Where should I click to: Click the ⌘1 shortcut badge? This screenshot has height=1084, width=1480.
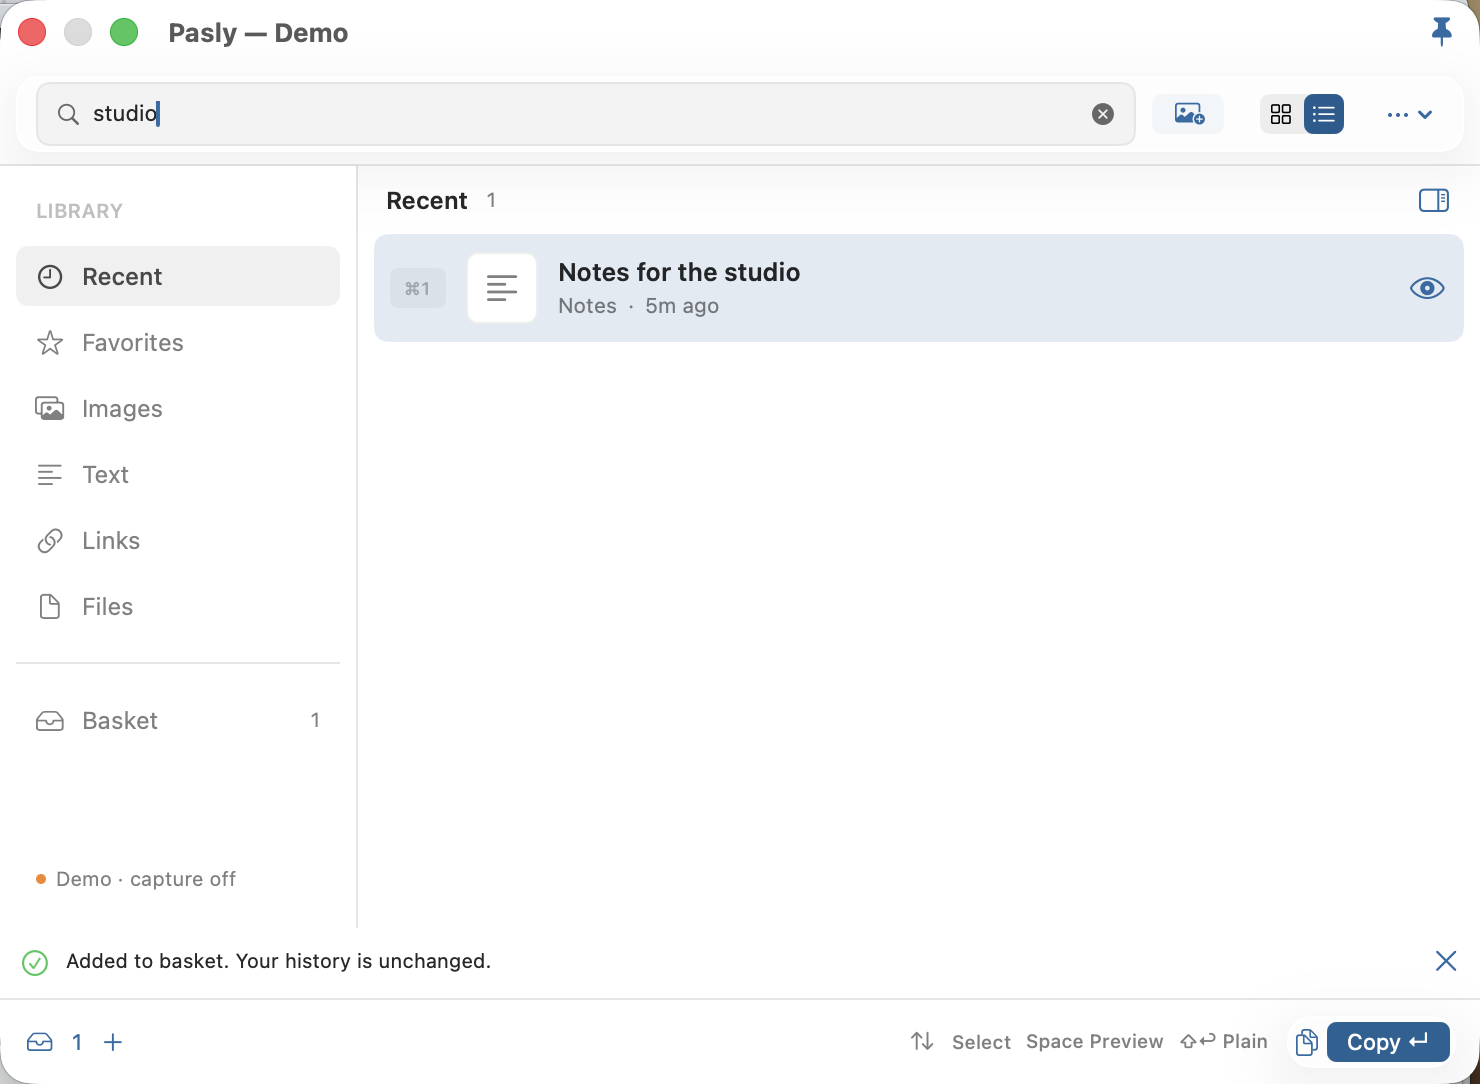pyautogui.click(x=418, y=288)
